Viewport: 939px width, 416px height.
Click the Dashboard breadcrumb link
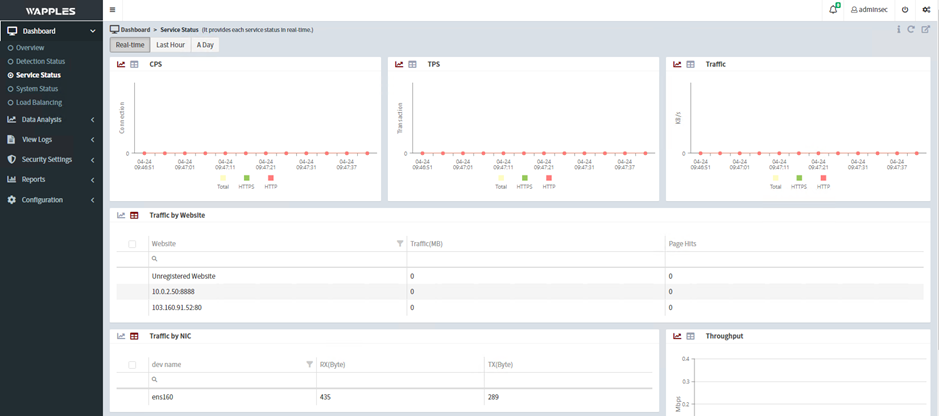pos(135,30)
